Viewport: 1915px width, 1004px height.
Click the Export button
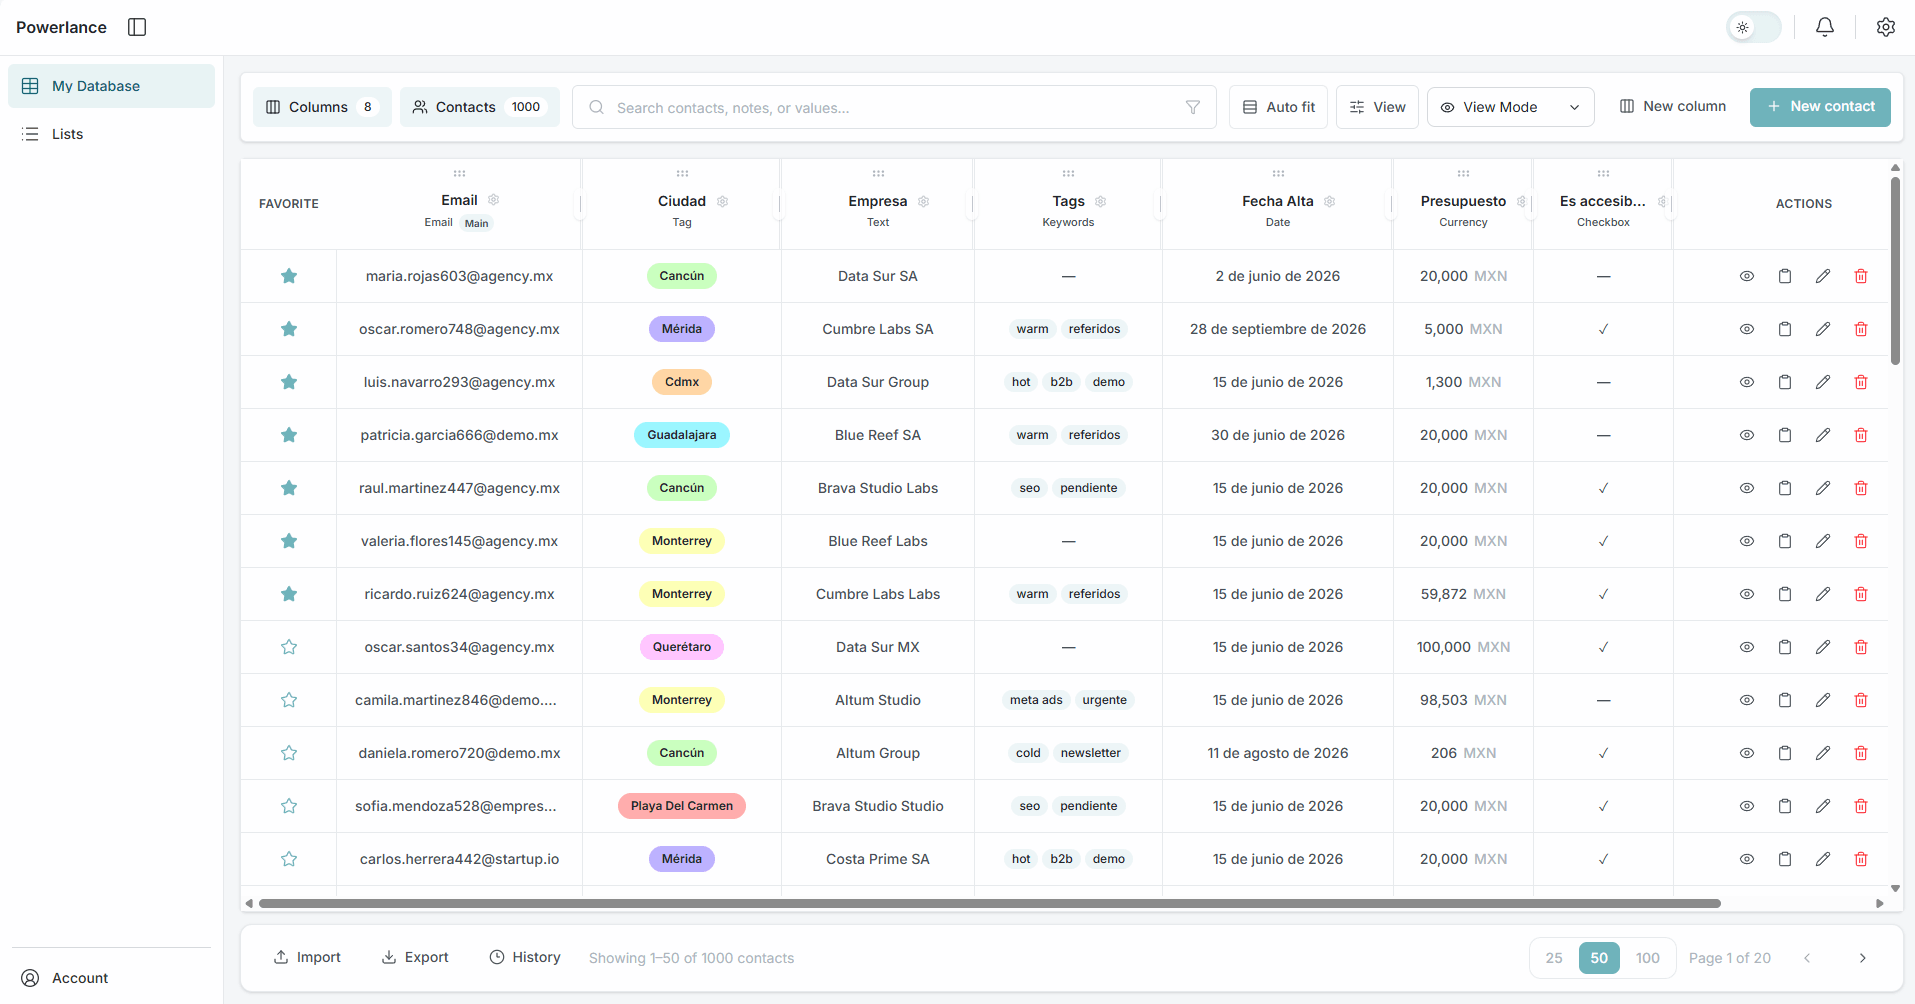tap(414, 957)
